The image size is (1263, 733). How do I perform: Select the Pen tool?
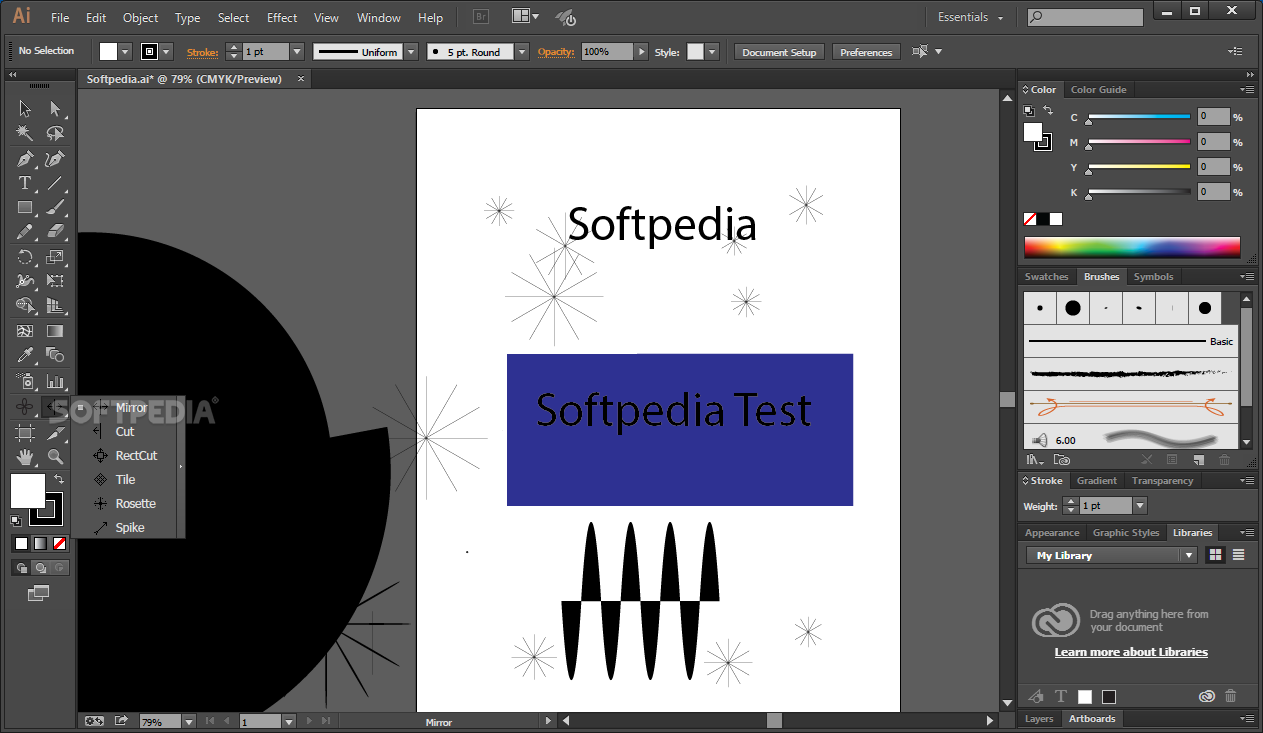click(x=25, y=159)
